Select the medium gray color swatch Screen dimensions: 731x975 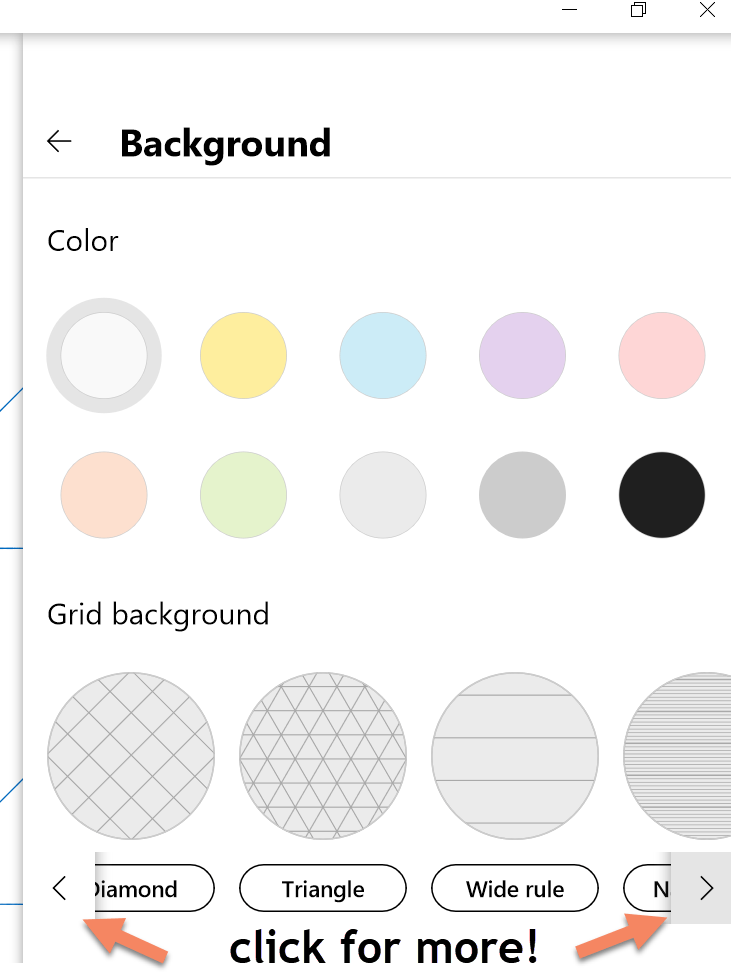point(522,495)
